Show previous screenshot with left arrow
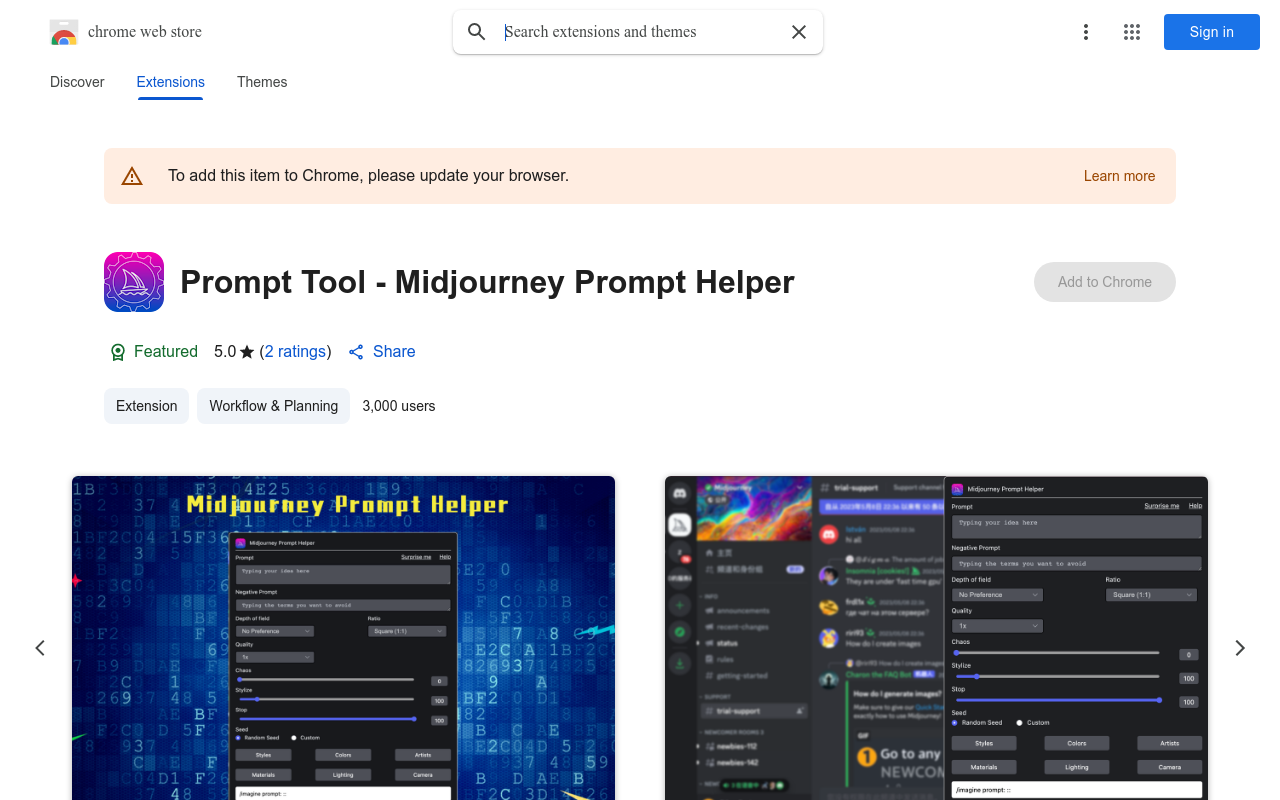Image resolution: width=1280 pixels, height=800 pixels. point(40,648)
